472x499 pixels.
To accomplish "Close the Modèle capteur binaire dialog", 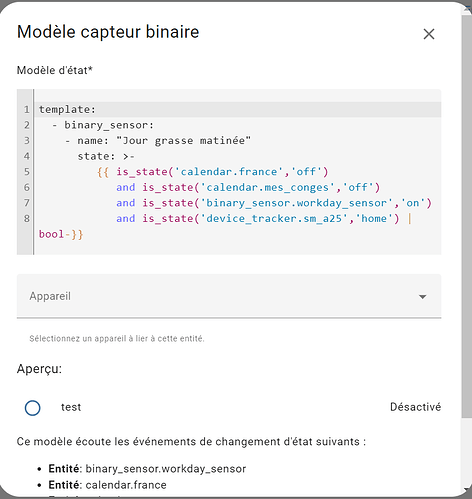I will pos(429,34).
